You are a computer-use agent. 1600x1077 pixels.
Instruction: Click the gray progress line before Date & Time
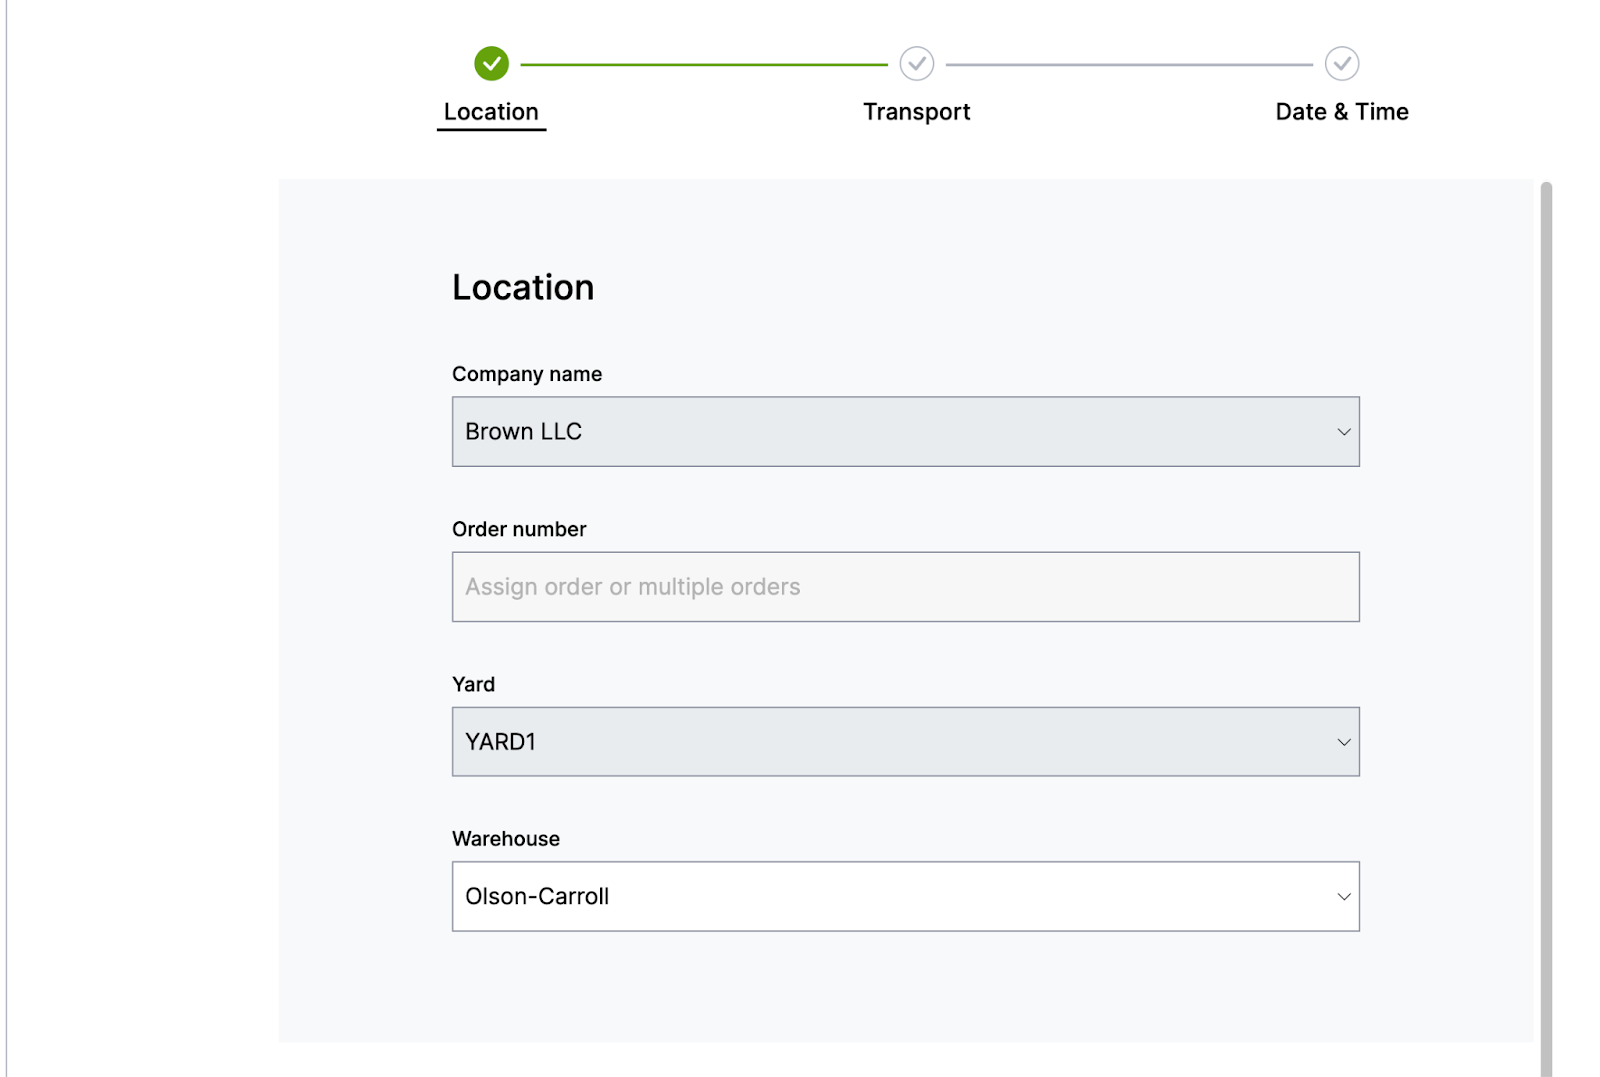[1128, 65]
